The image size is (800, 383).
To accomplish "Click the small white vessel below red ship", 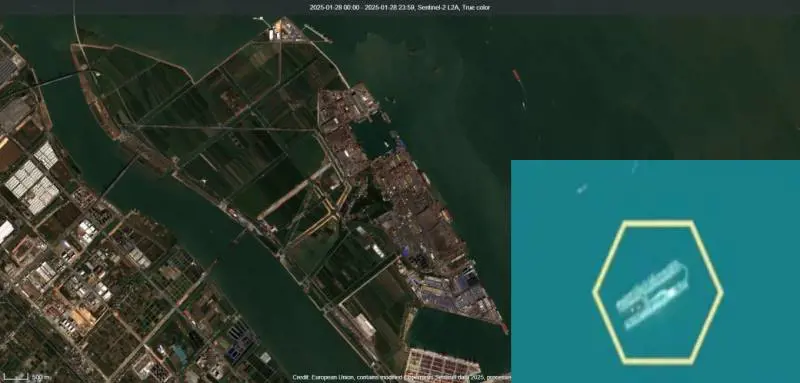I will 524,105.
